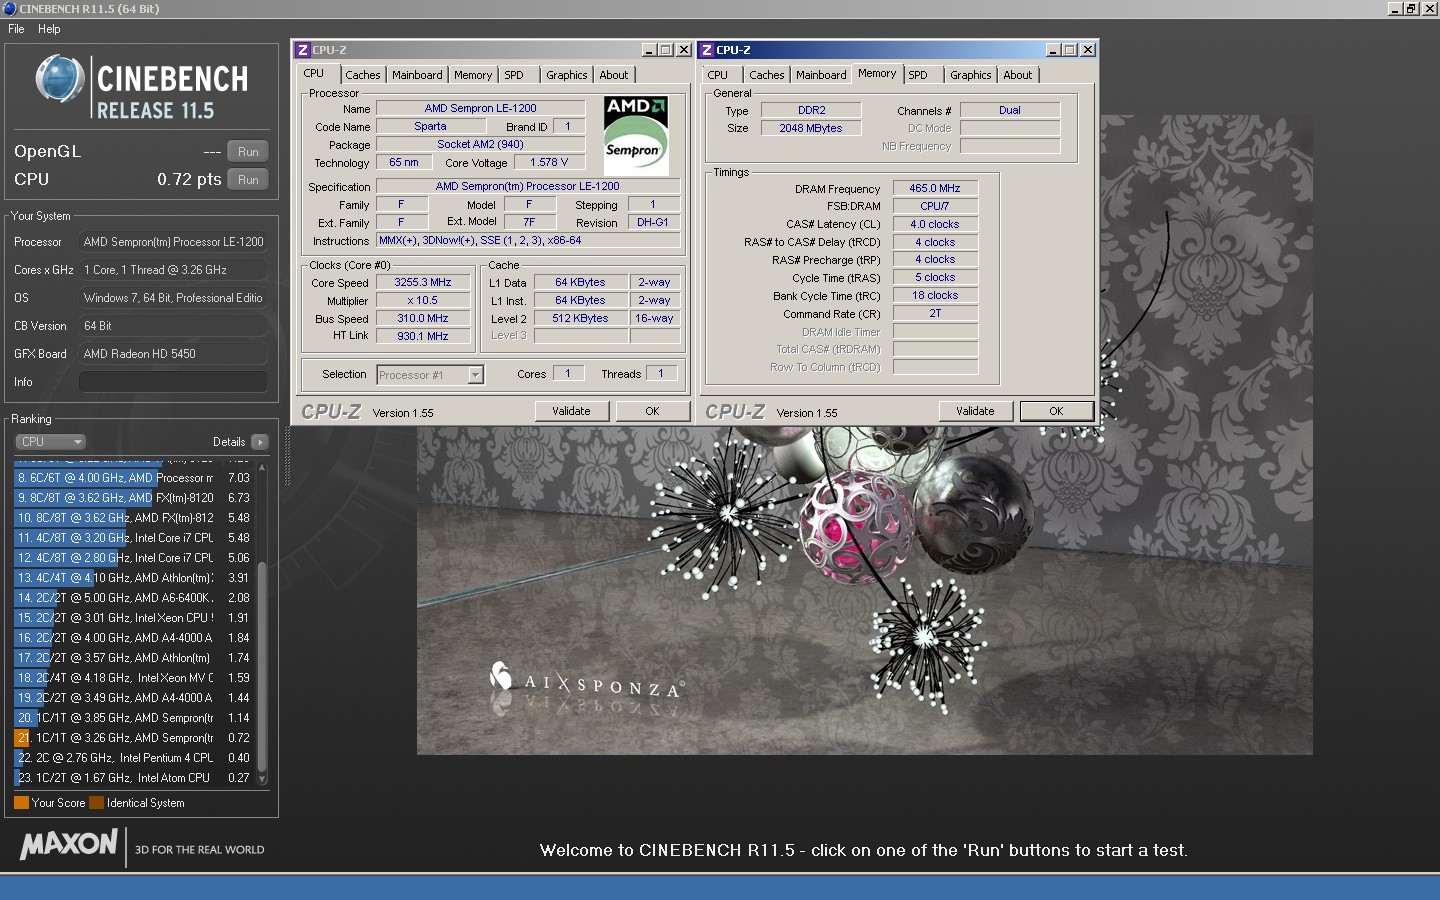
Task: Select ranking row 15 Intel Xeon 1.91
Action: point(134,618)
